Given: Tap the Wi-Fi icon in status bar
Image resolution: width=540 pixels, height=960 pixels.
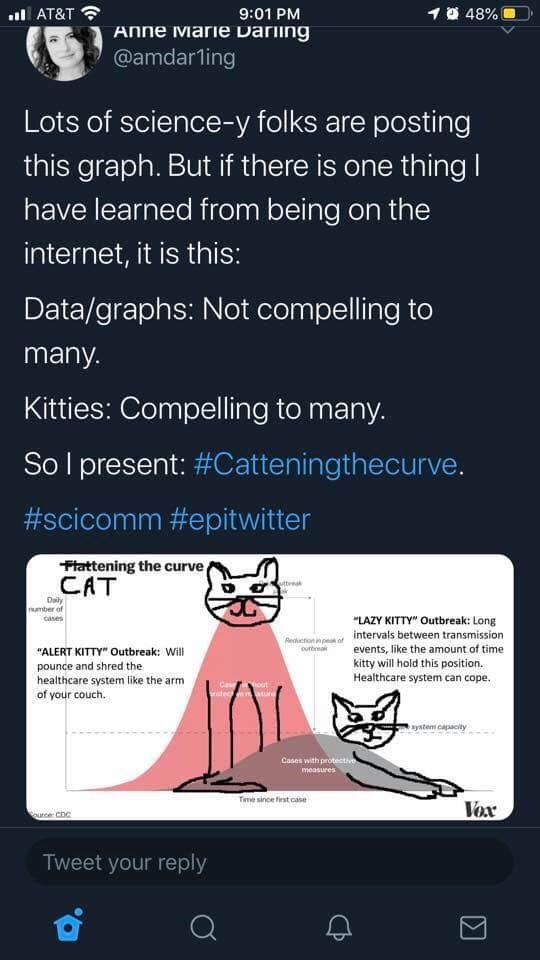Looking at the screenshot, I should tap(90, 12).
